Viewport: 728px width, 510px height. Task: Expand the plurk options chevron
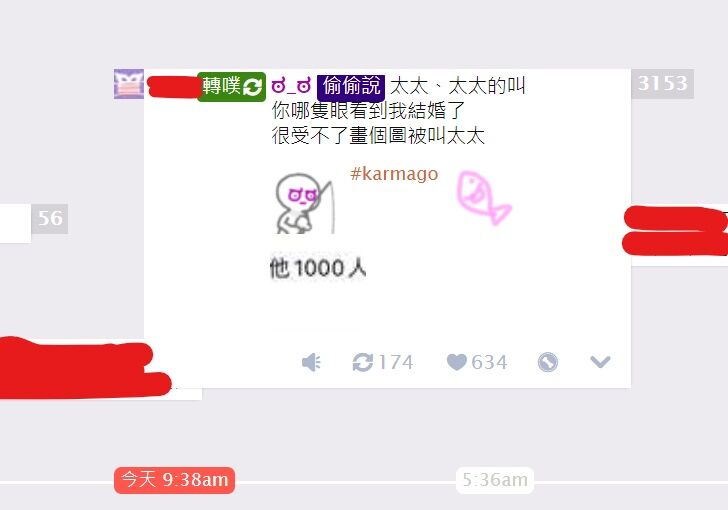(x=600, y=361)
